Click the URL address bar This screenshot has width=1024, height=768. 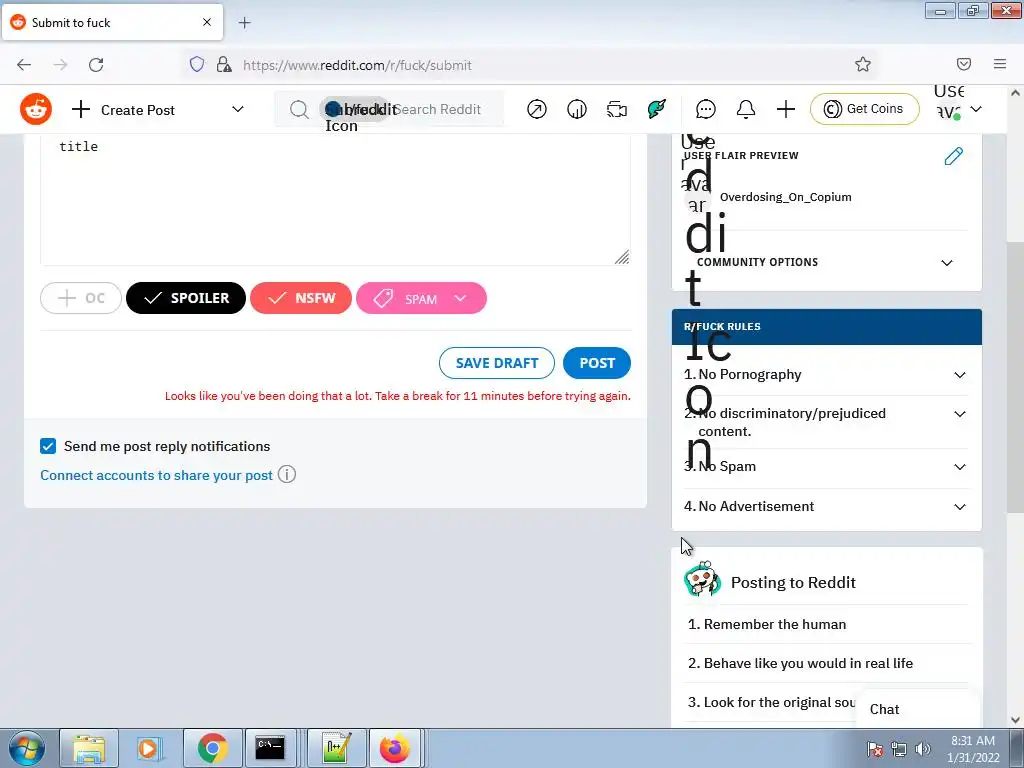point(529,65)
